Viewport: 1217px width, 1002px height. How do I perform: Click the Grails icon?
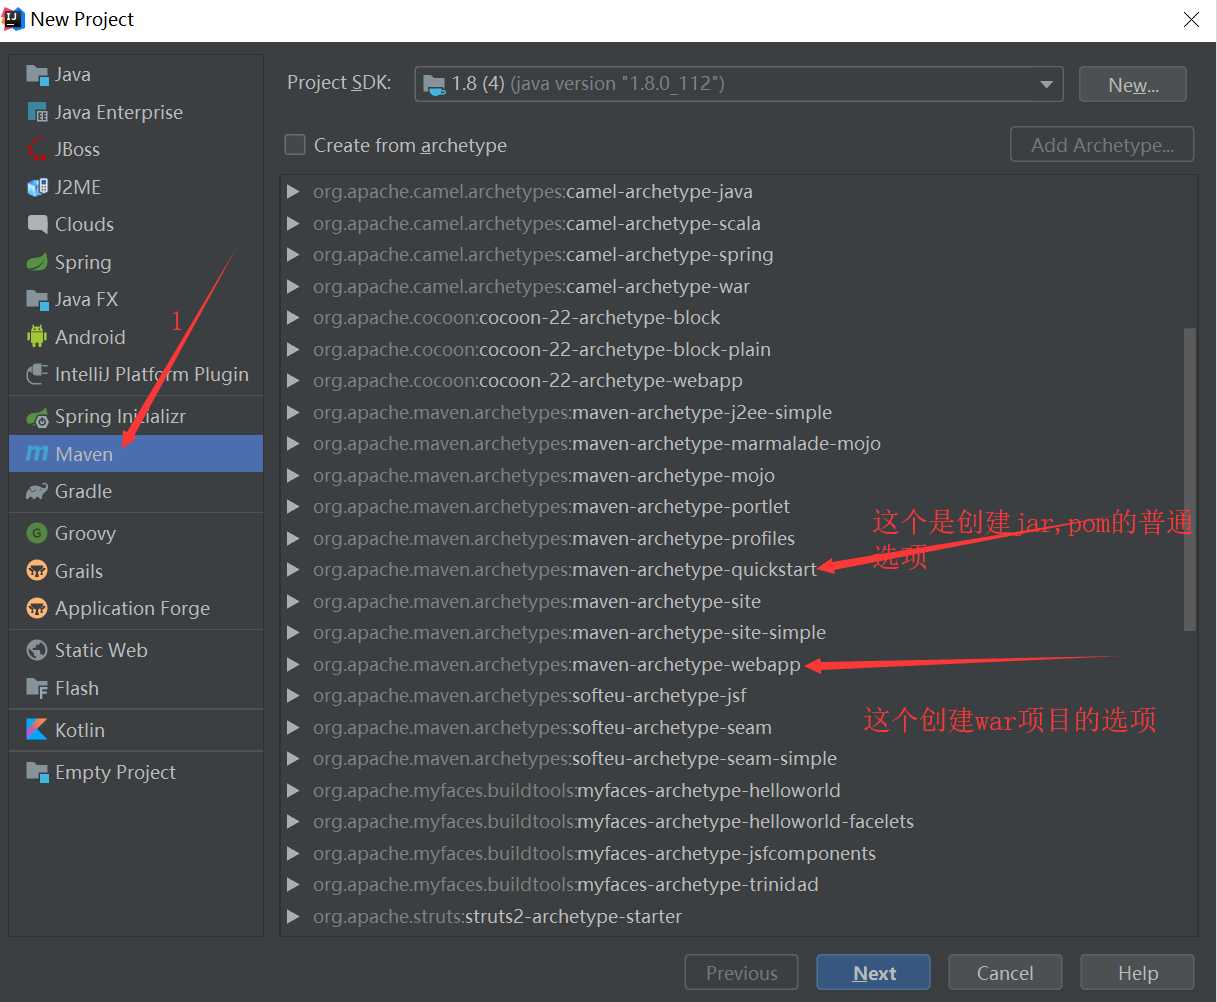[37, 571]
